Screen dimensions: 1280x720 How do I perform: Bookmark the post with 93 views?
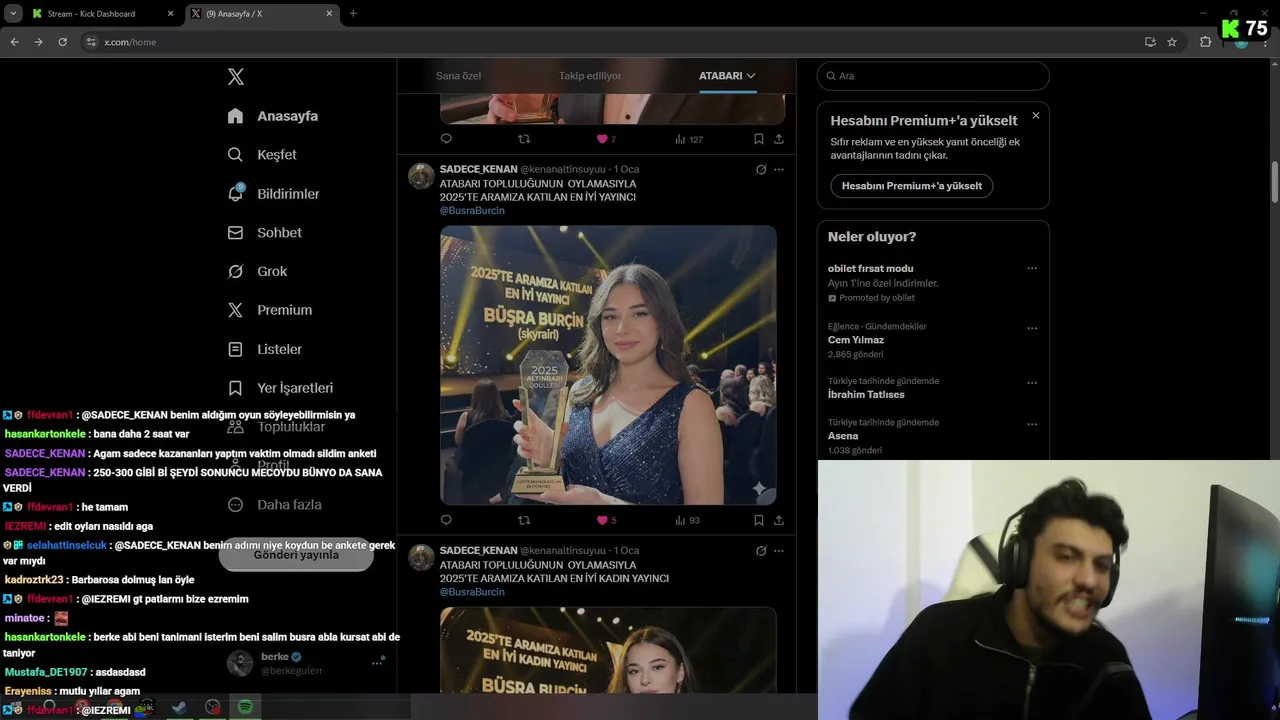click(x=759, y=520)
